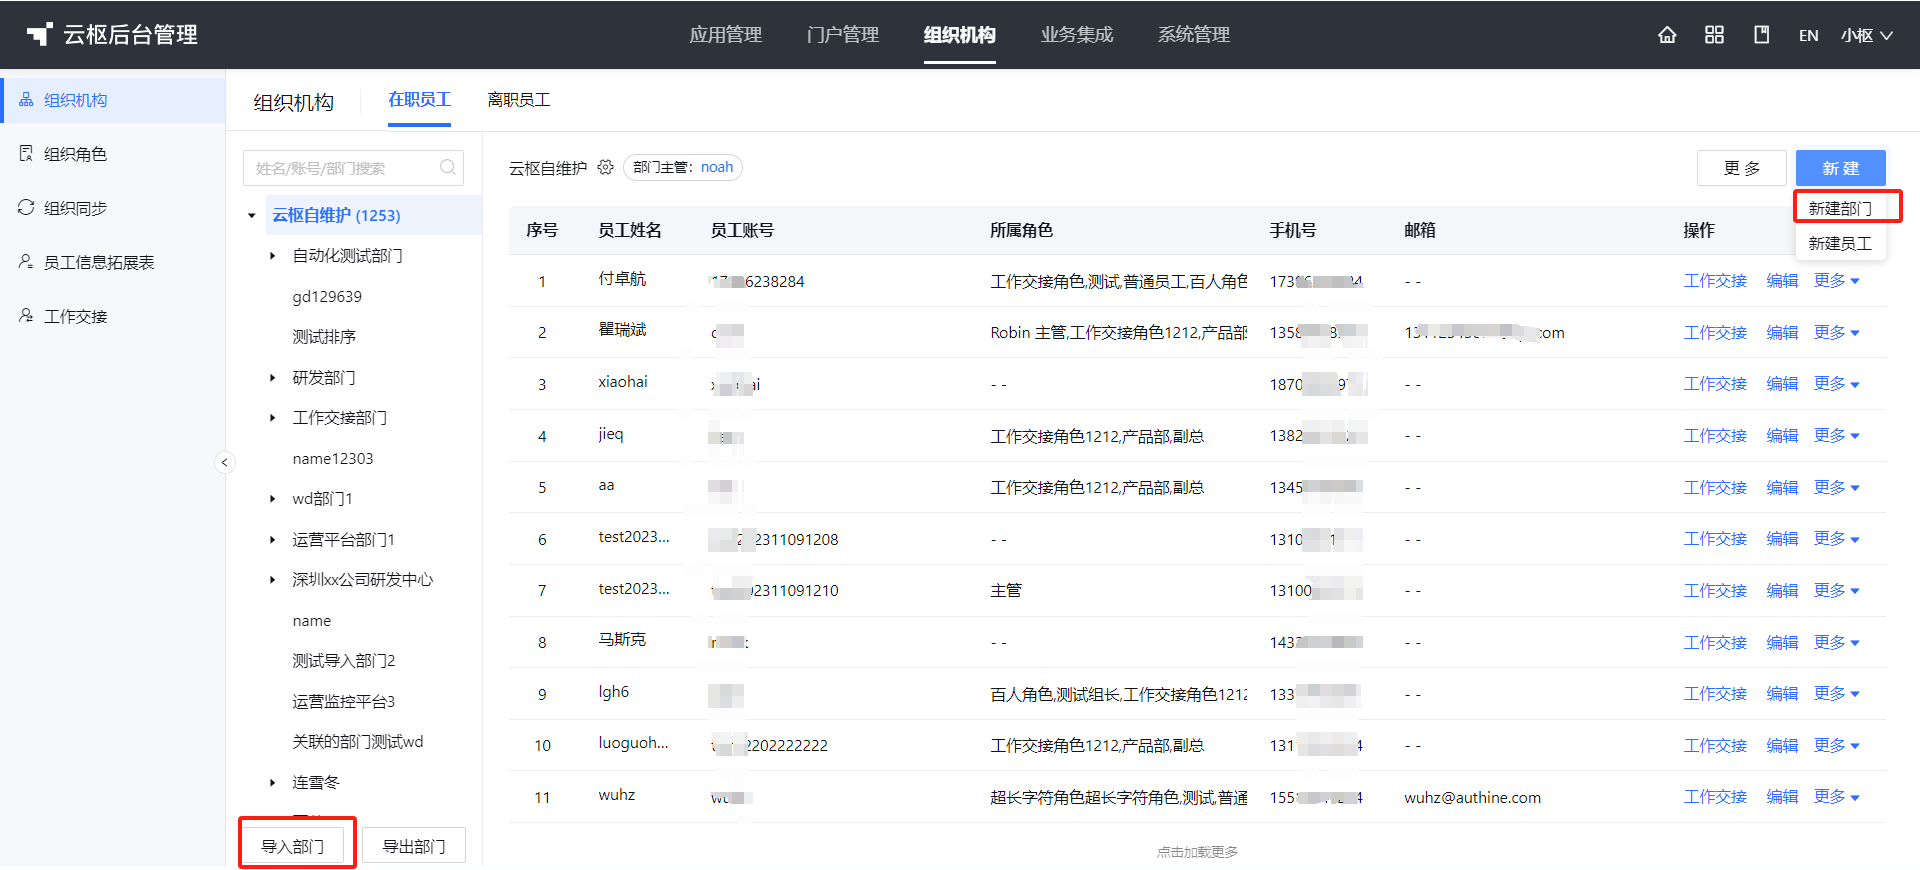Click employee name test2023... in row 7
Viewport: 1920px width, 870px height.
tap(634, 589)
